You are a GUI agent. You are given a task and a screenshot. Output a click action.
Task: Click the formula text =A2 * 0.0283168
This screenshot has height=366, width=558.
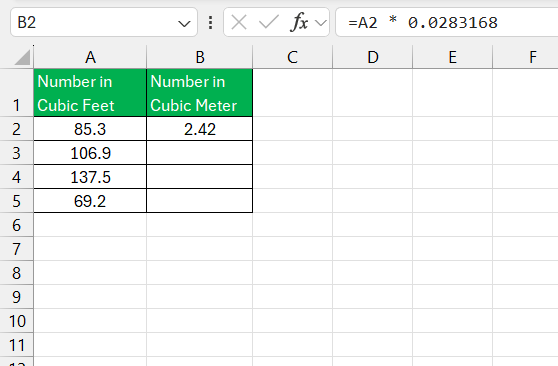[423, 23]
